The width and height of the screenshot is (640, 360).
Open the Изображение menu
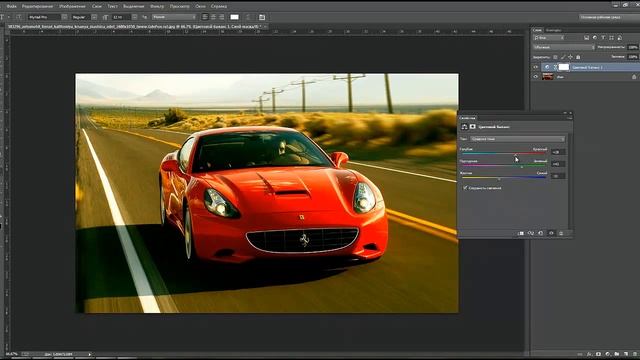72,6
